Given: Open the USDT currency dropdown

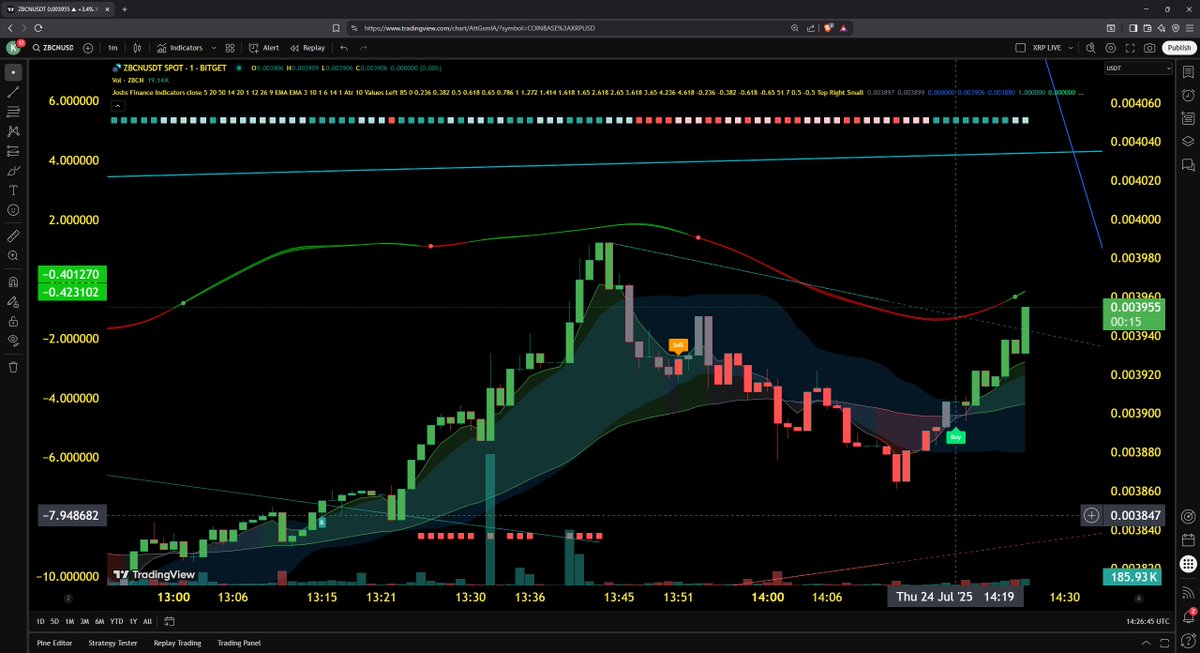Looking at the screenshot, I should (x=1137, y=68).
